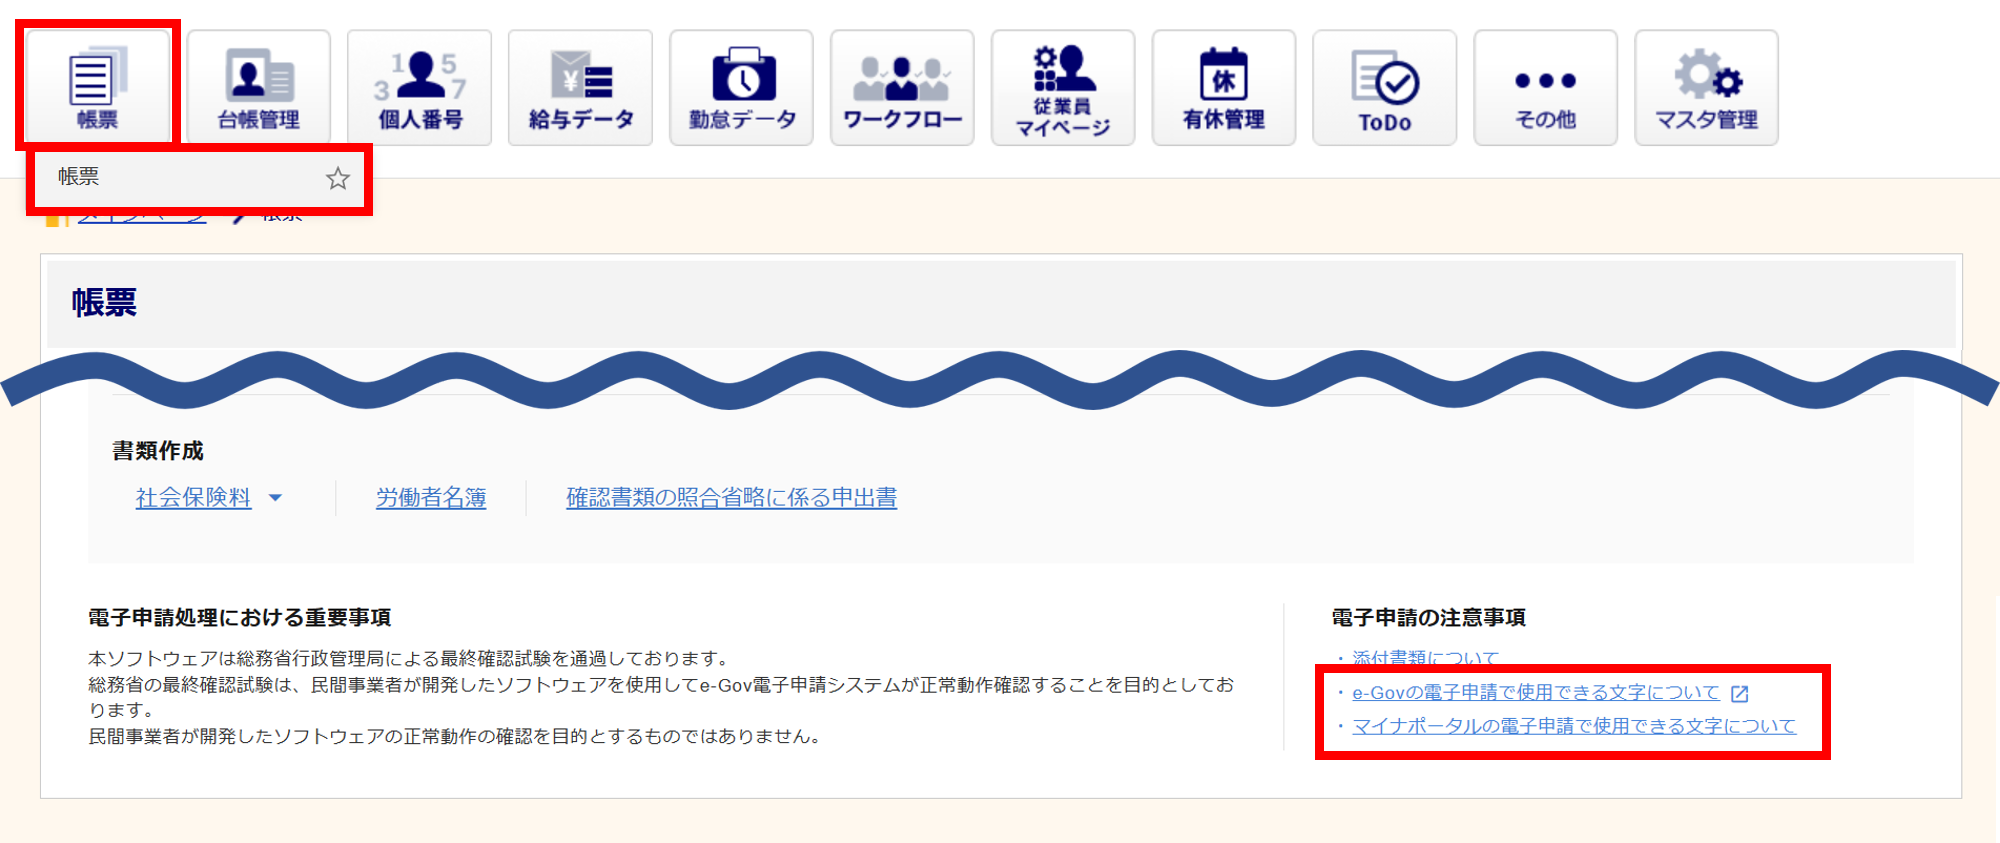Open マイナポータルの電子申請で使用できる文字について link
Image resolution: width=2000 pixels, height=843 pixels.
click(x=1574, y=727)
